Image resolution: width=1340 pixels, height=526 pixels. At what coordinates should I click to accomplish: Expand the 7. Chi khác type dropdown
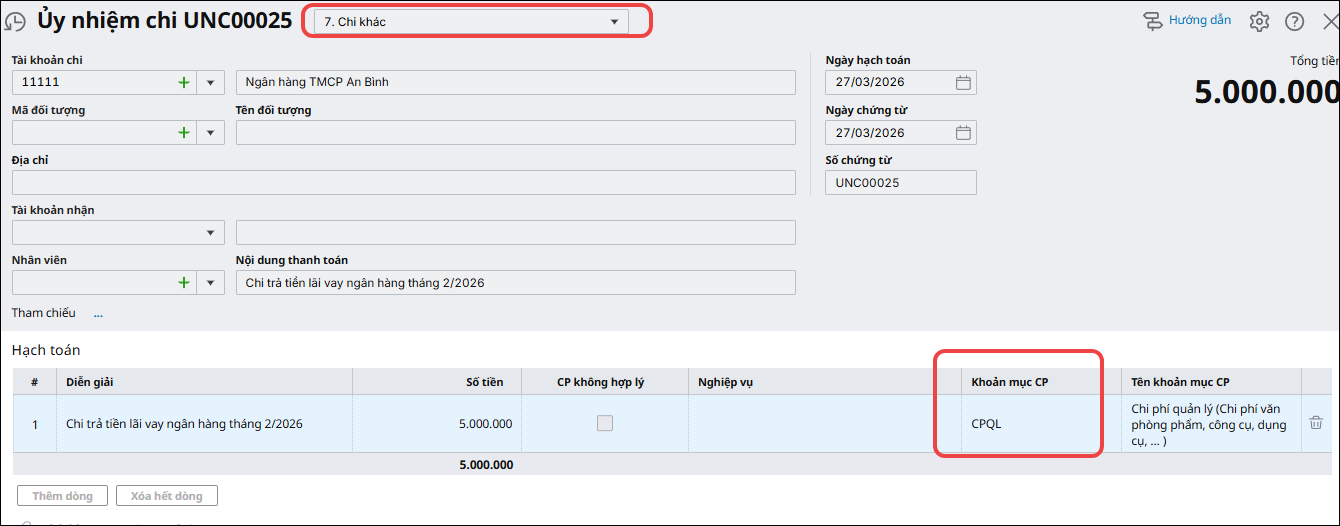(x=614, y=22)
